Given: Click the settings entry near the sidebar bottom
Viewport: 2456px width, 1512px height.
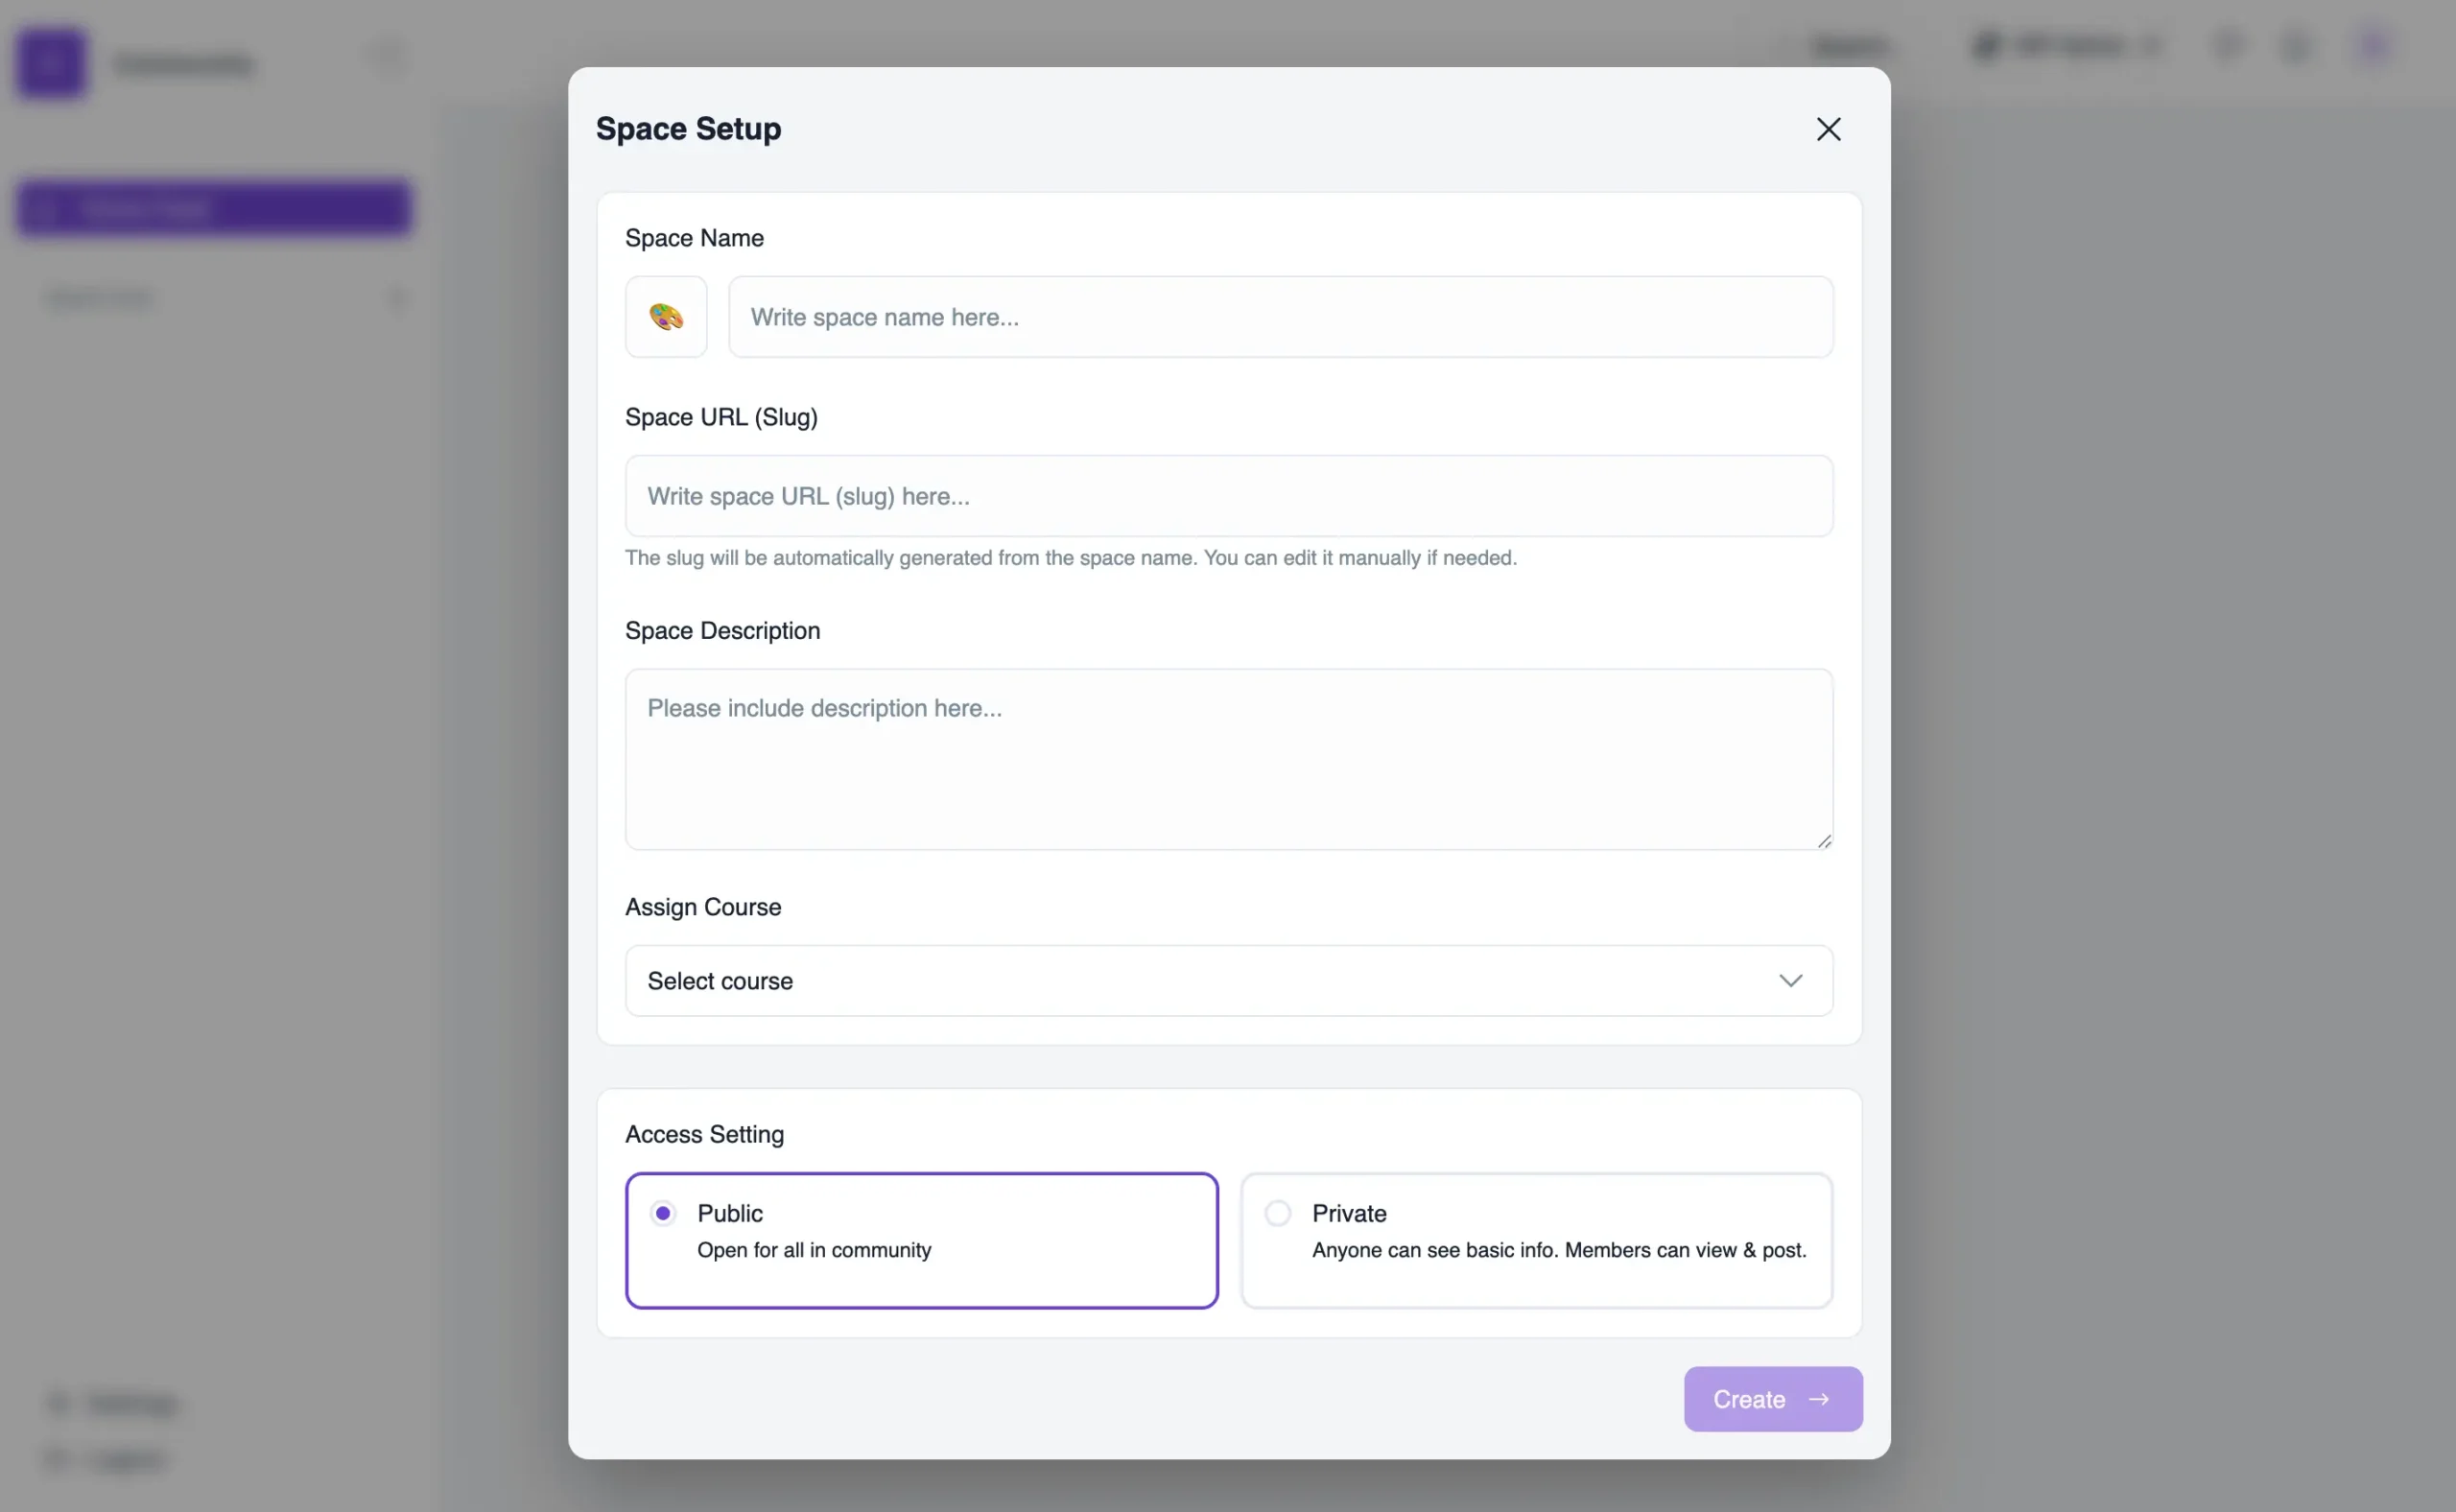Looking at the screenshot, I should (112, 1402).
